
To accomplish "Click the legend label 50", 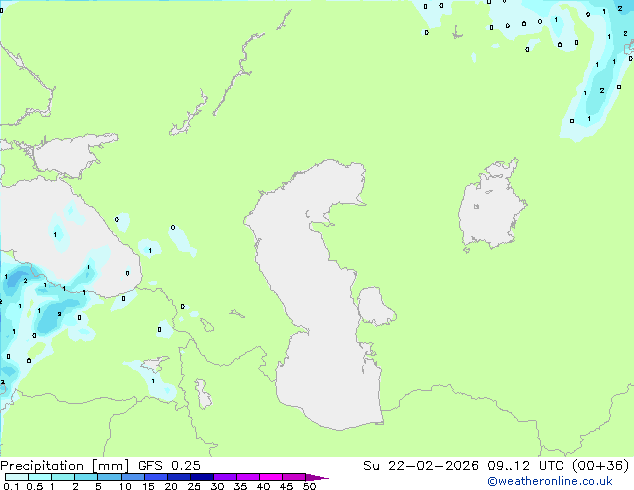I will pos(309,486).
